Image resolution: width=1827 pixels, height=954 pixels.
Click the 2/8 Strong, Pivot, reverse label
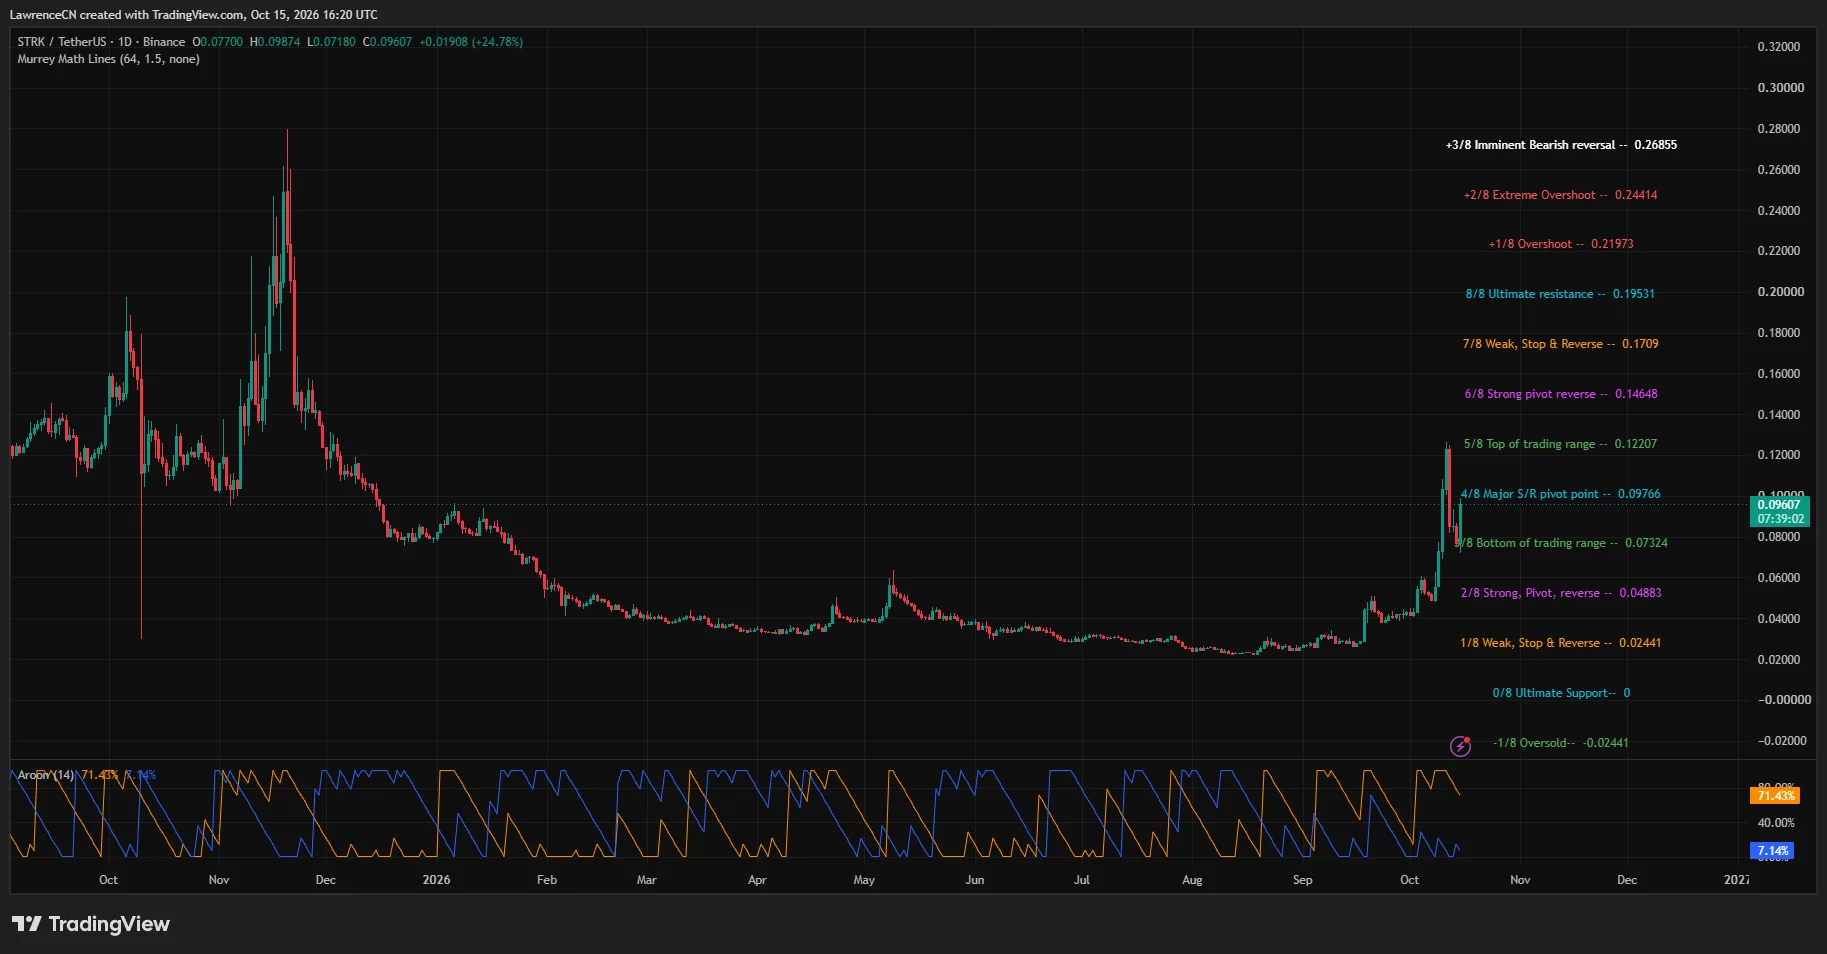point(1561,593)
